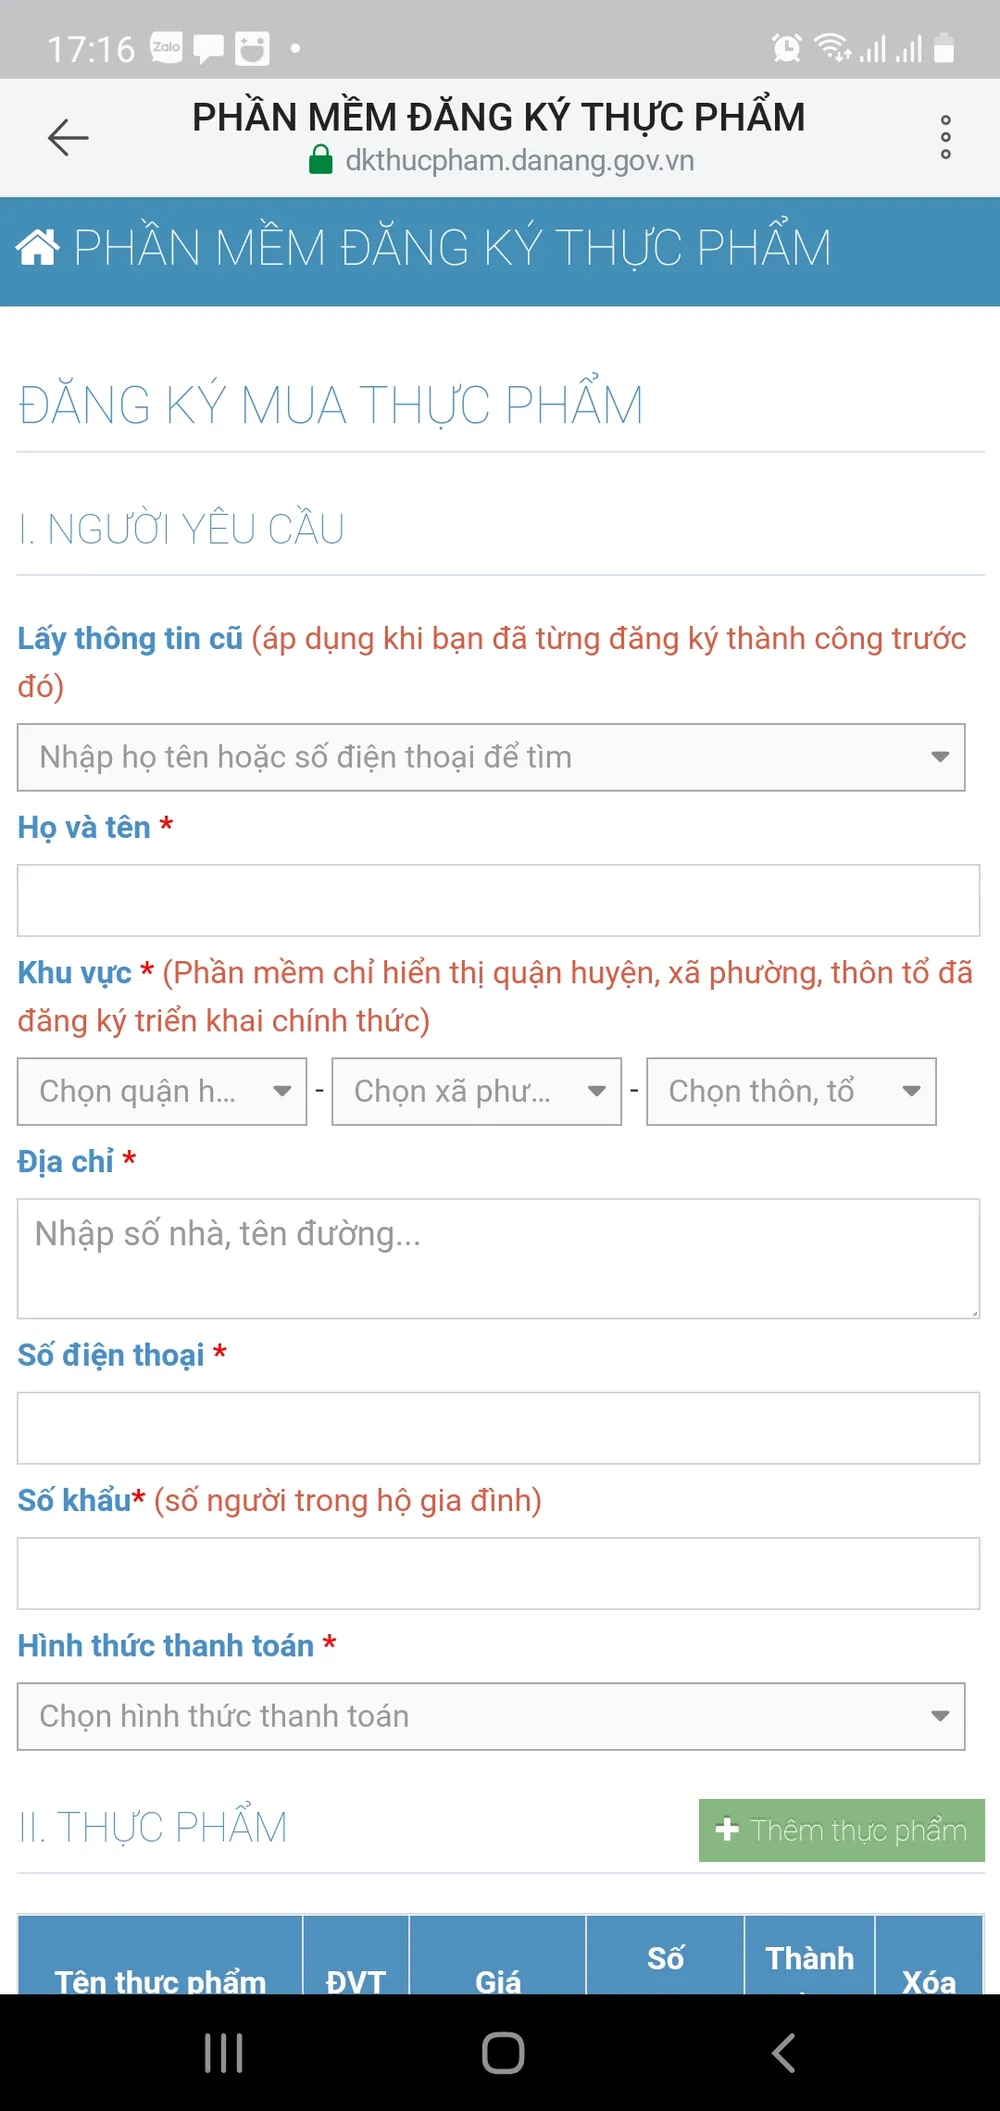Expand the 'Chọn xã phường' dropdown
This screenshot has height=2111, width=1000.
[x=476, y=1091]
